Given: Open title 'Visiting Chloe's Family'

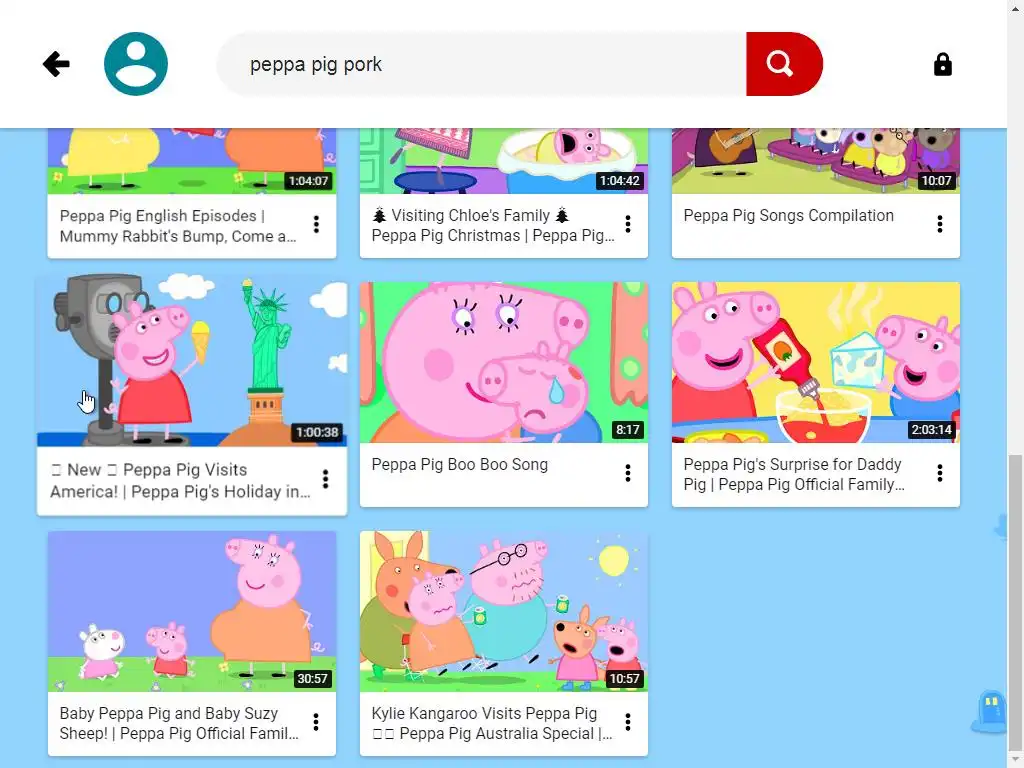Looking at the screenshot, I should (x=493, y=225).
